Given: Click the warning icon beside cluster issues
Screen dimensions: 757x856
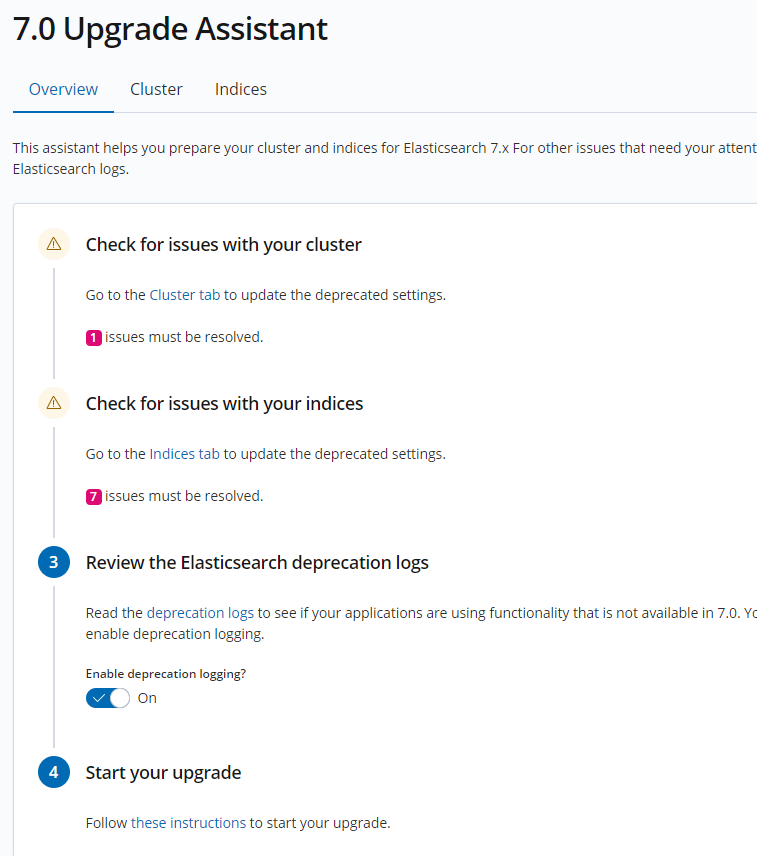Looking at the screenshot, I should click(54, 244).
